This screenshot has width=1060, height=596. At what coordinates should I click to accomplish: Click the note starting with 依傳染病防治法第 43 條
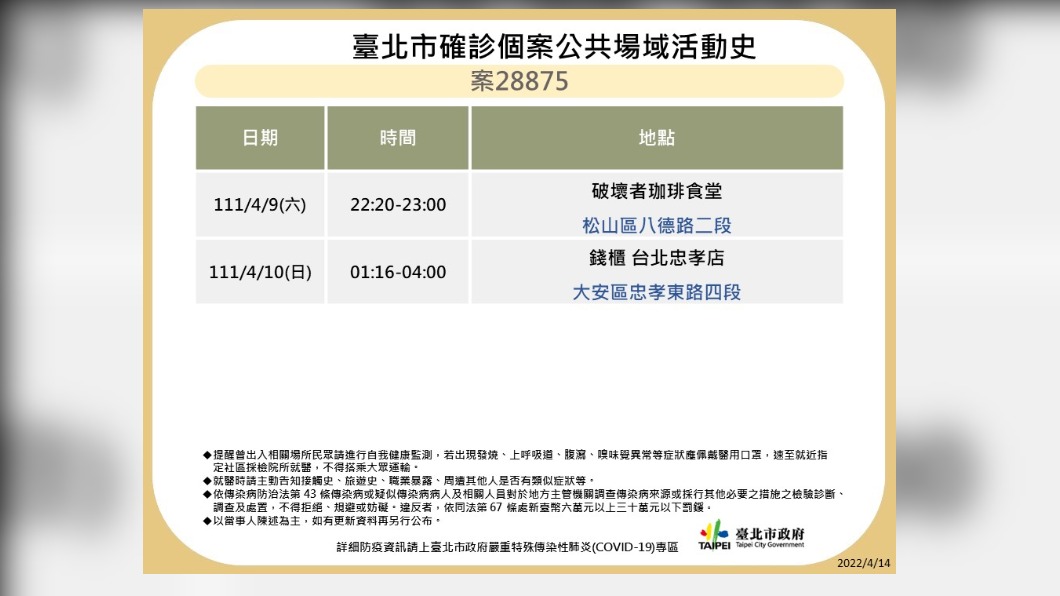524,501
